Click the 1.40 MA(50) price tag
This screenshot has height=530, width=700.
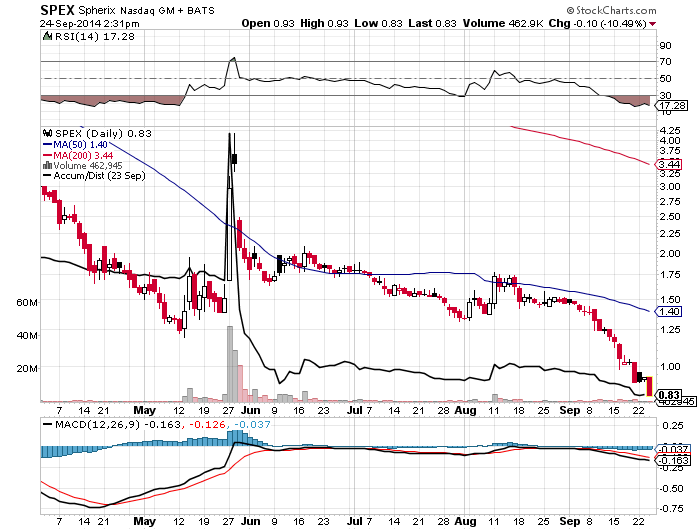coord(669,312)
